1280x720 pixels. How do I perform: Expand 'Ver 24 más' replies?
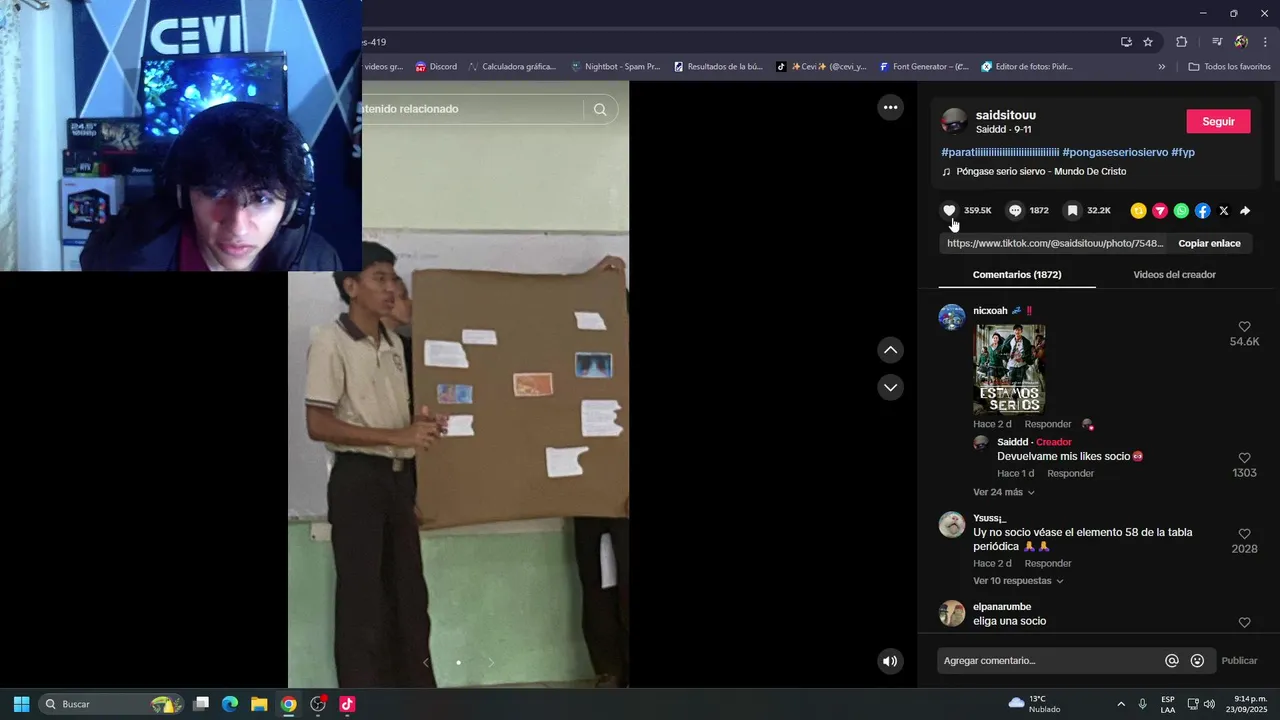click(1004, 492)
